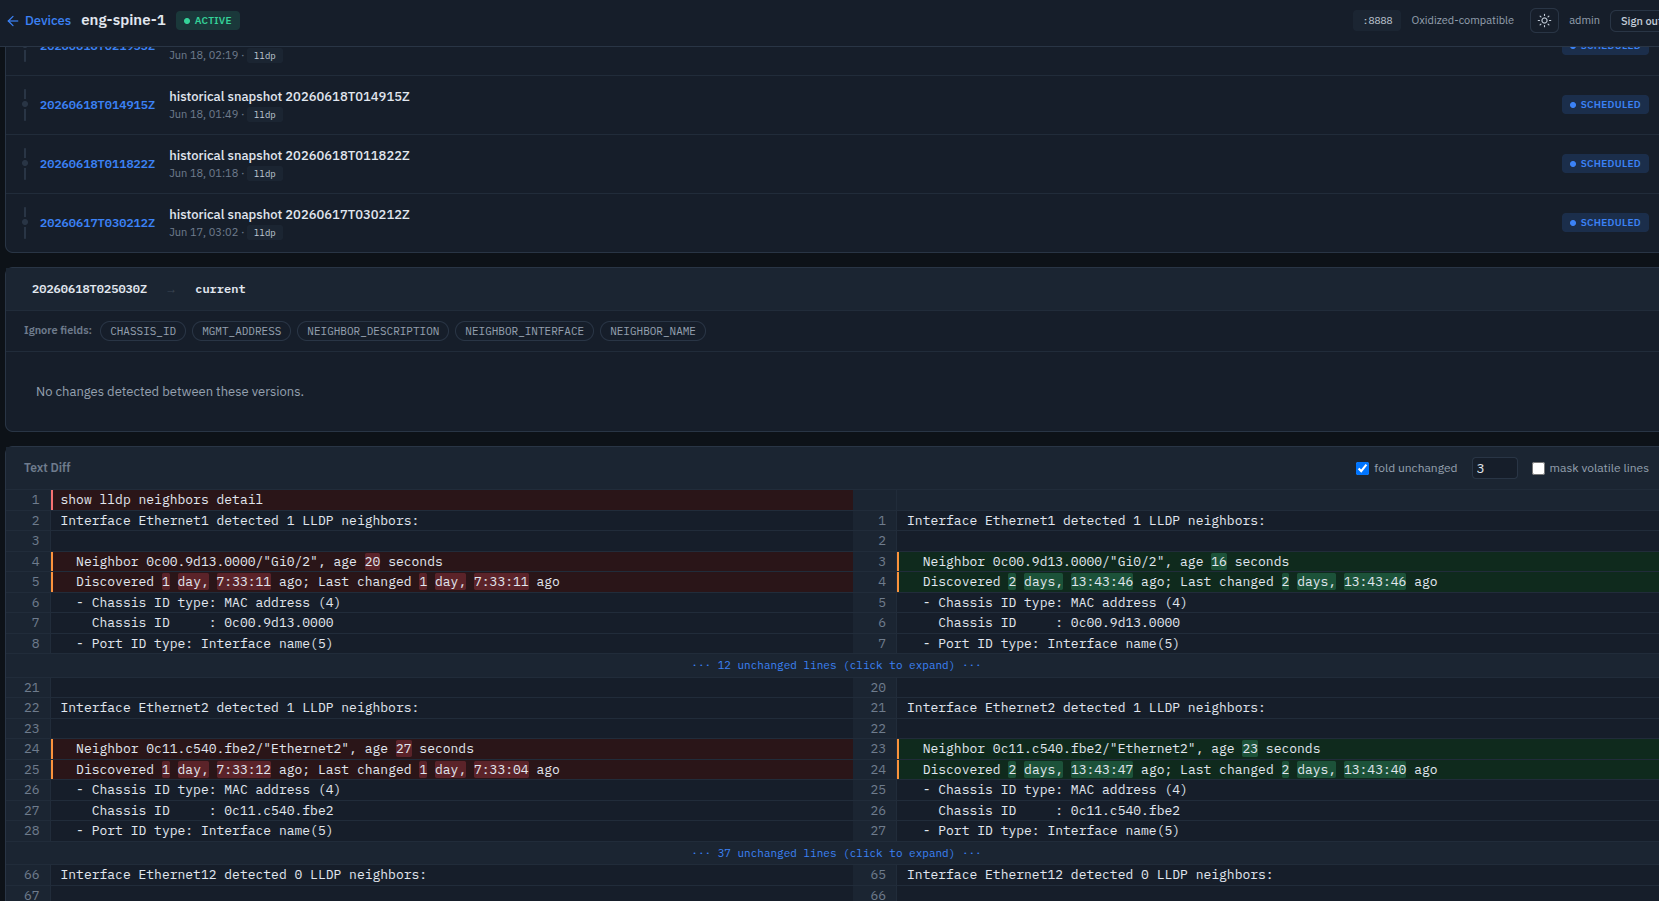Open snapshot link 20260618T014915Z
The width and height of the screenshot is (1659, 901).
coord(97,105)
